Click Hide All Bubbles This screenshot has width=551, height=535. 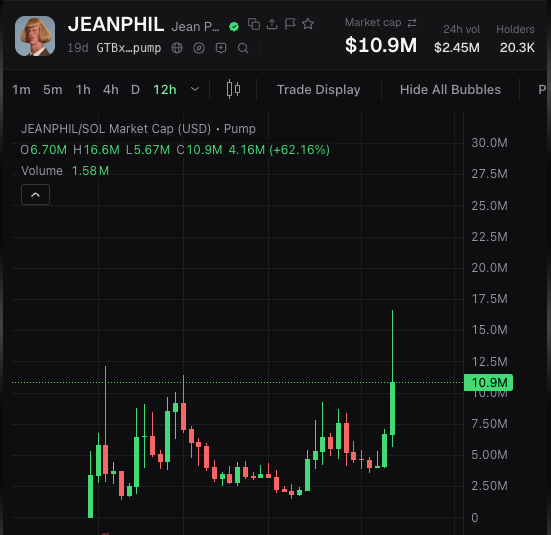(450, 90)
